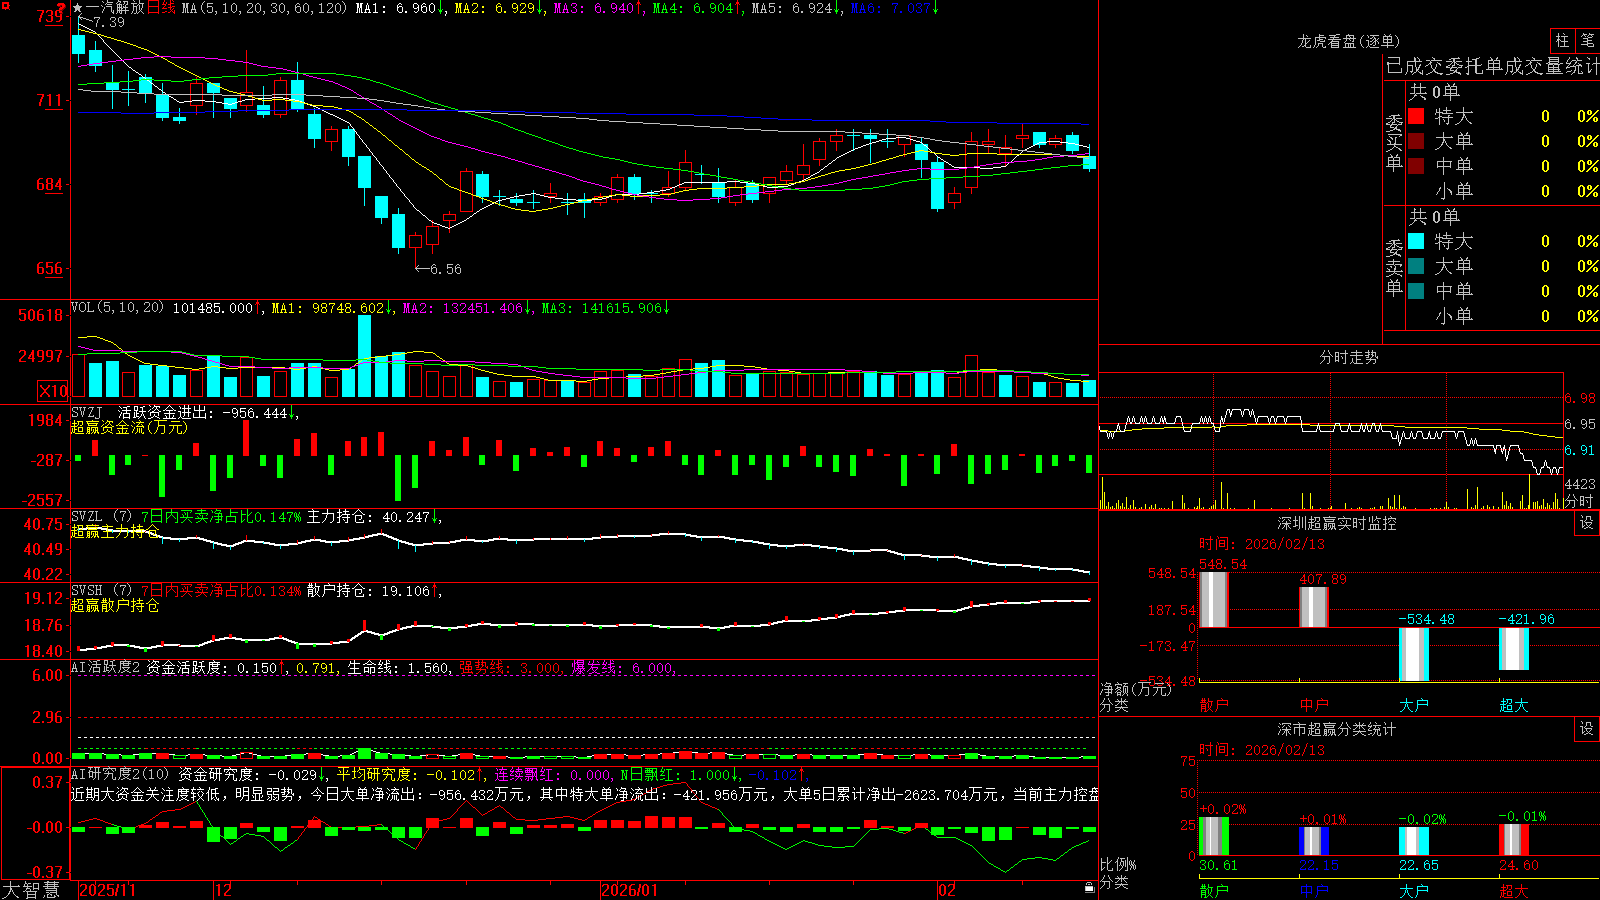The image size is (1600, 900).
Task: Click the 超大 bar showing -421.96
Action: point(1514,649)
